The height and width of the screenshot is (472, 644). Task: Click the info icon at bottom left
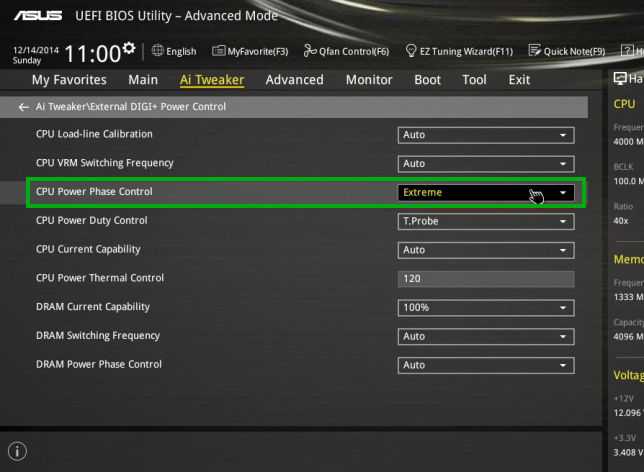click(x=17, y=451)
